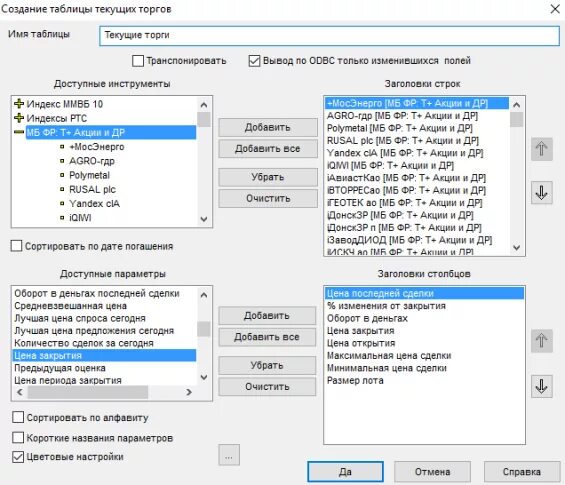Select Средневзвешанная цена parameter

[x=104, y=306]
